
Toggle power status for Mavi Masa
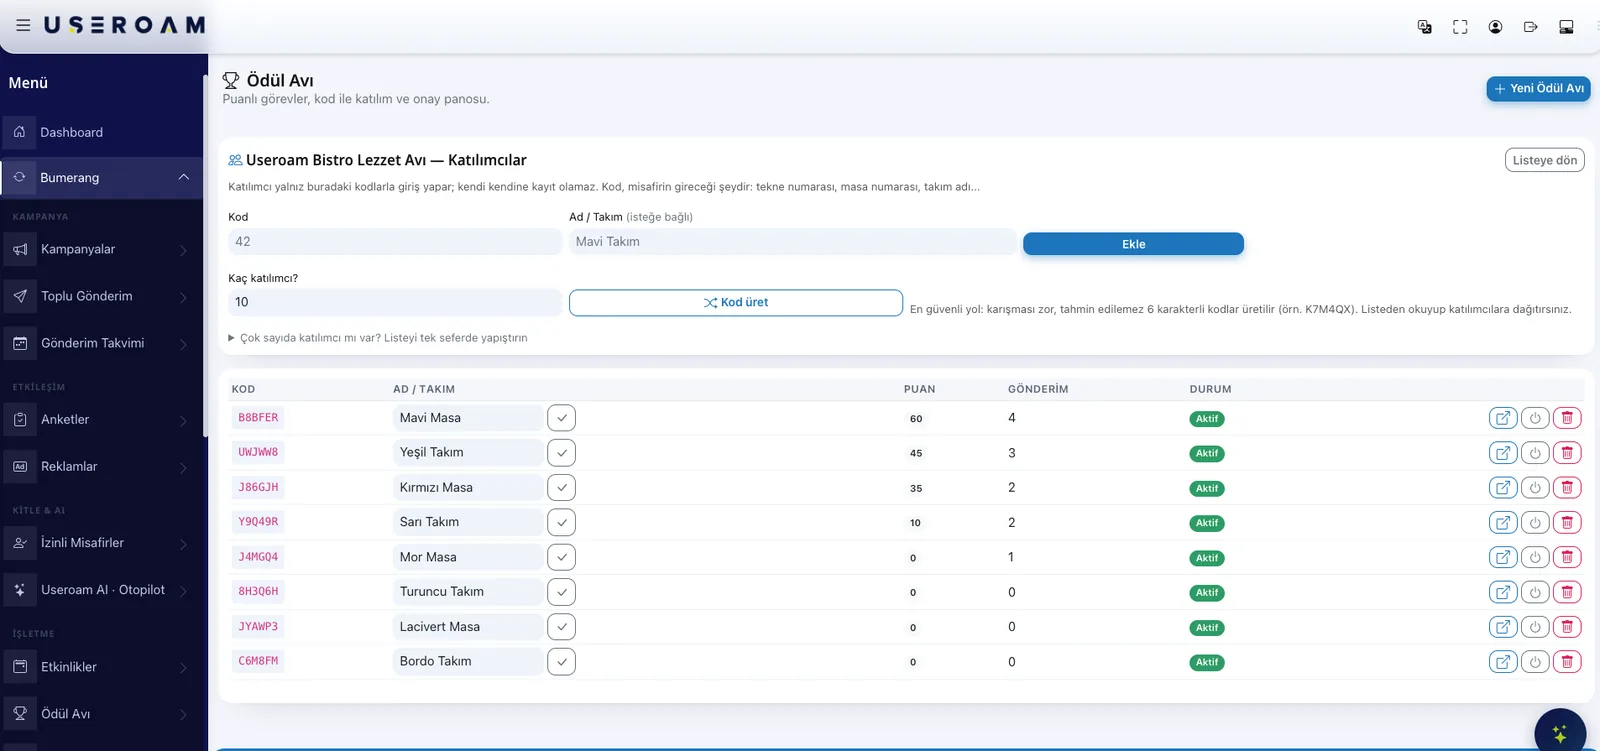(x=1535, y=418)
